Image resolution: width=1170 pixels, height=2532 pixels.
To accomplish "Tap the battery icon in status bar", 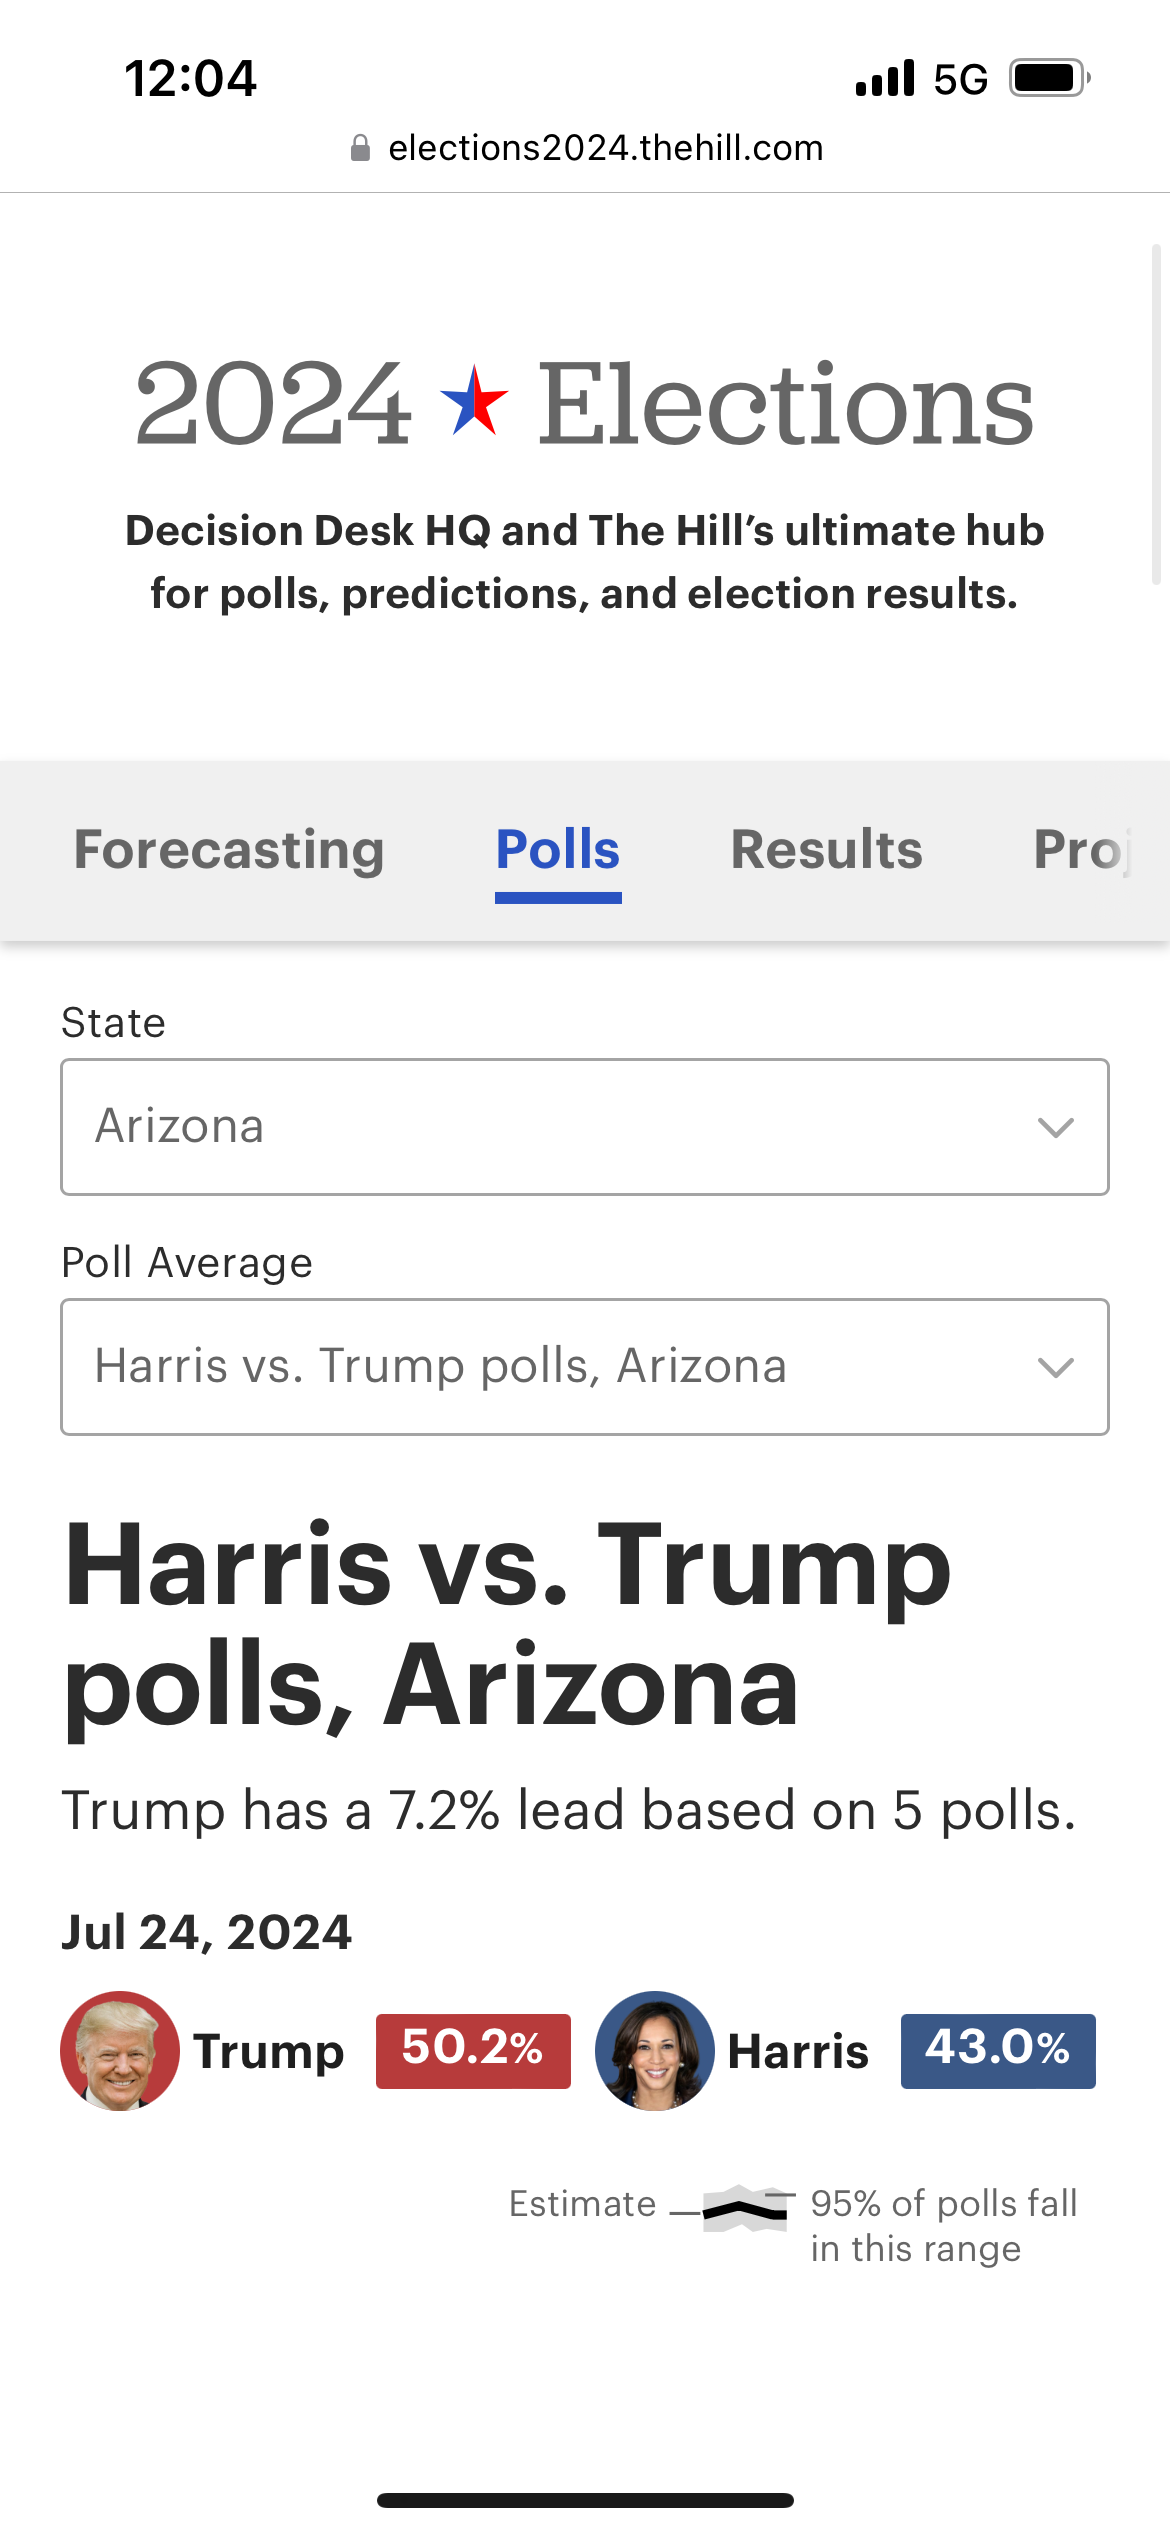I will [x=1048, y=78].
